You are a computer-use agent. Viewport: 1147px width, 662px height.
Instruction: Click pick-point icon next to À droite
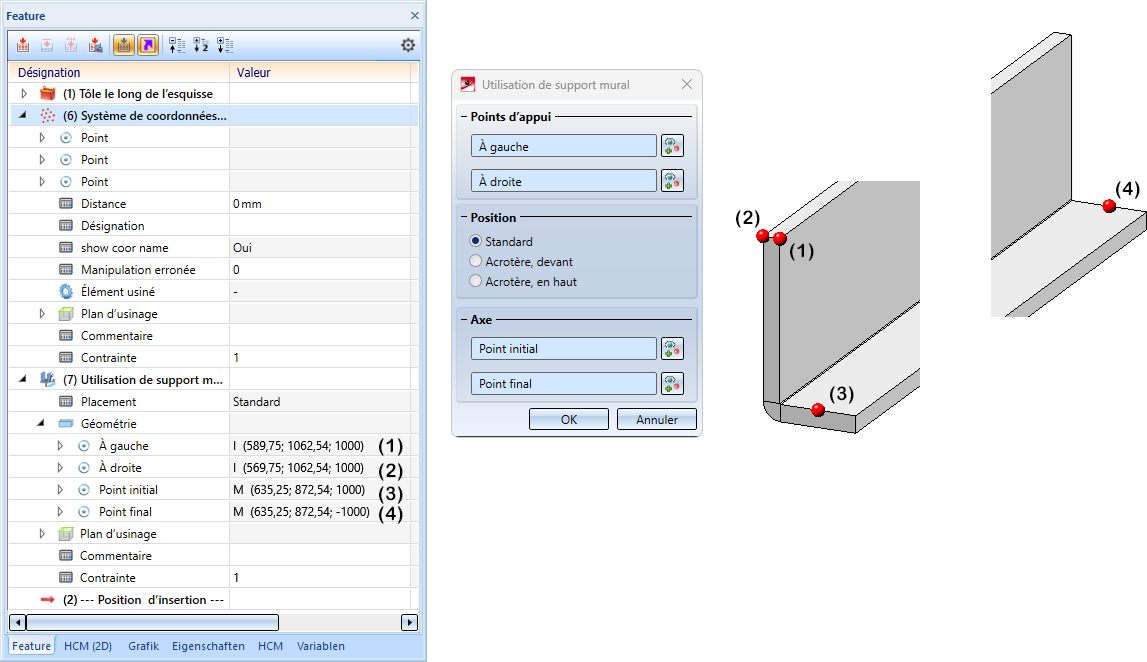pos(672,181)
